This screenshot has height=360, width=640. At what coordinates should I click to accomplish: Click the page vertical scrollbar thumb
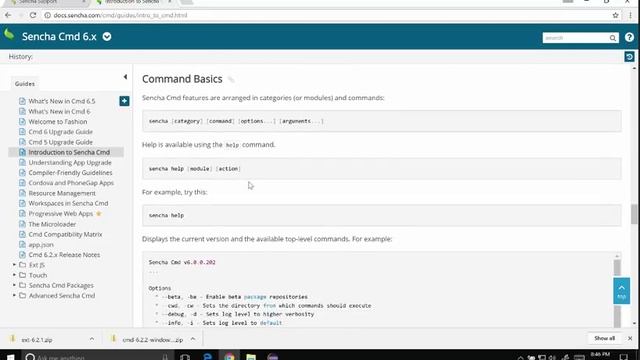633,214
